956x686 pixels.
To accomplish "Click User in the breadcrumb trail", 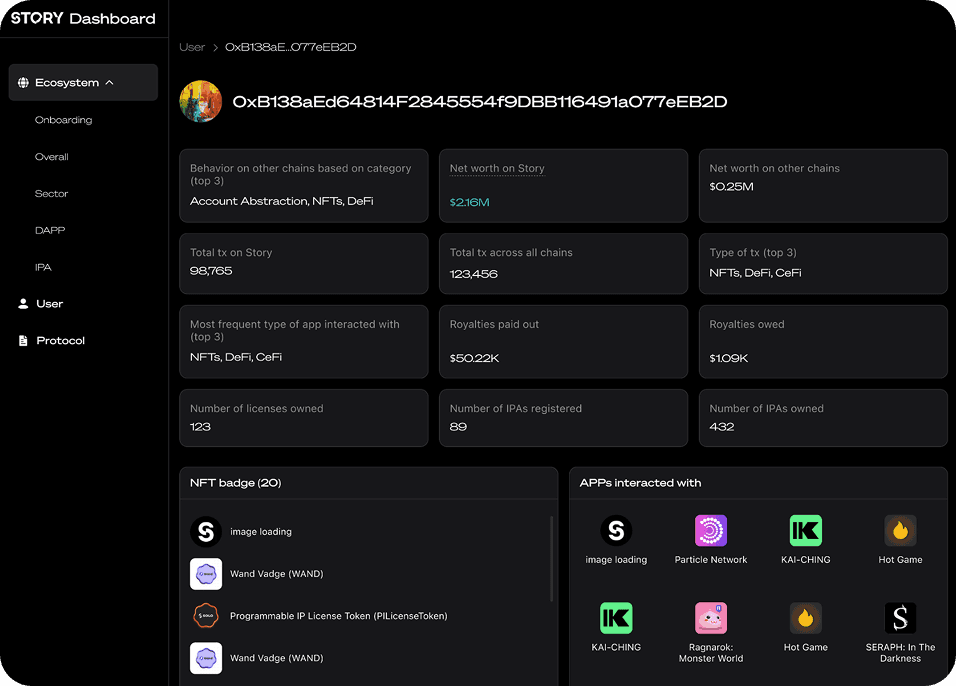I will (191, 47).
